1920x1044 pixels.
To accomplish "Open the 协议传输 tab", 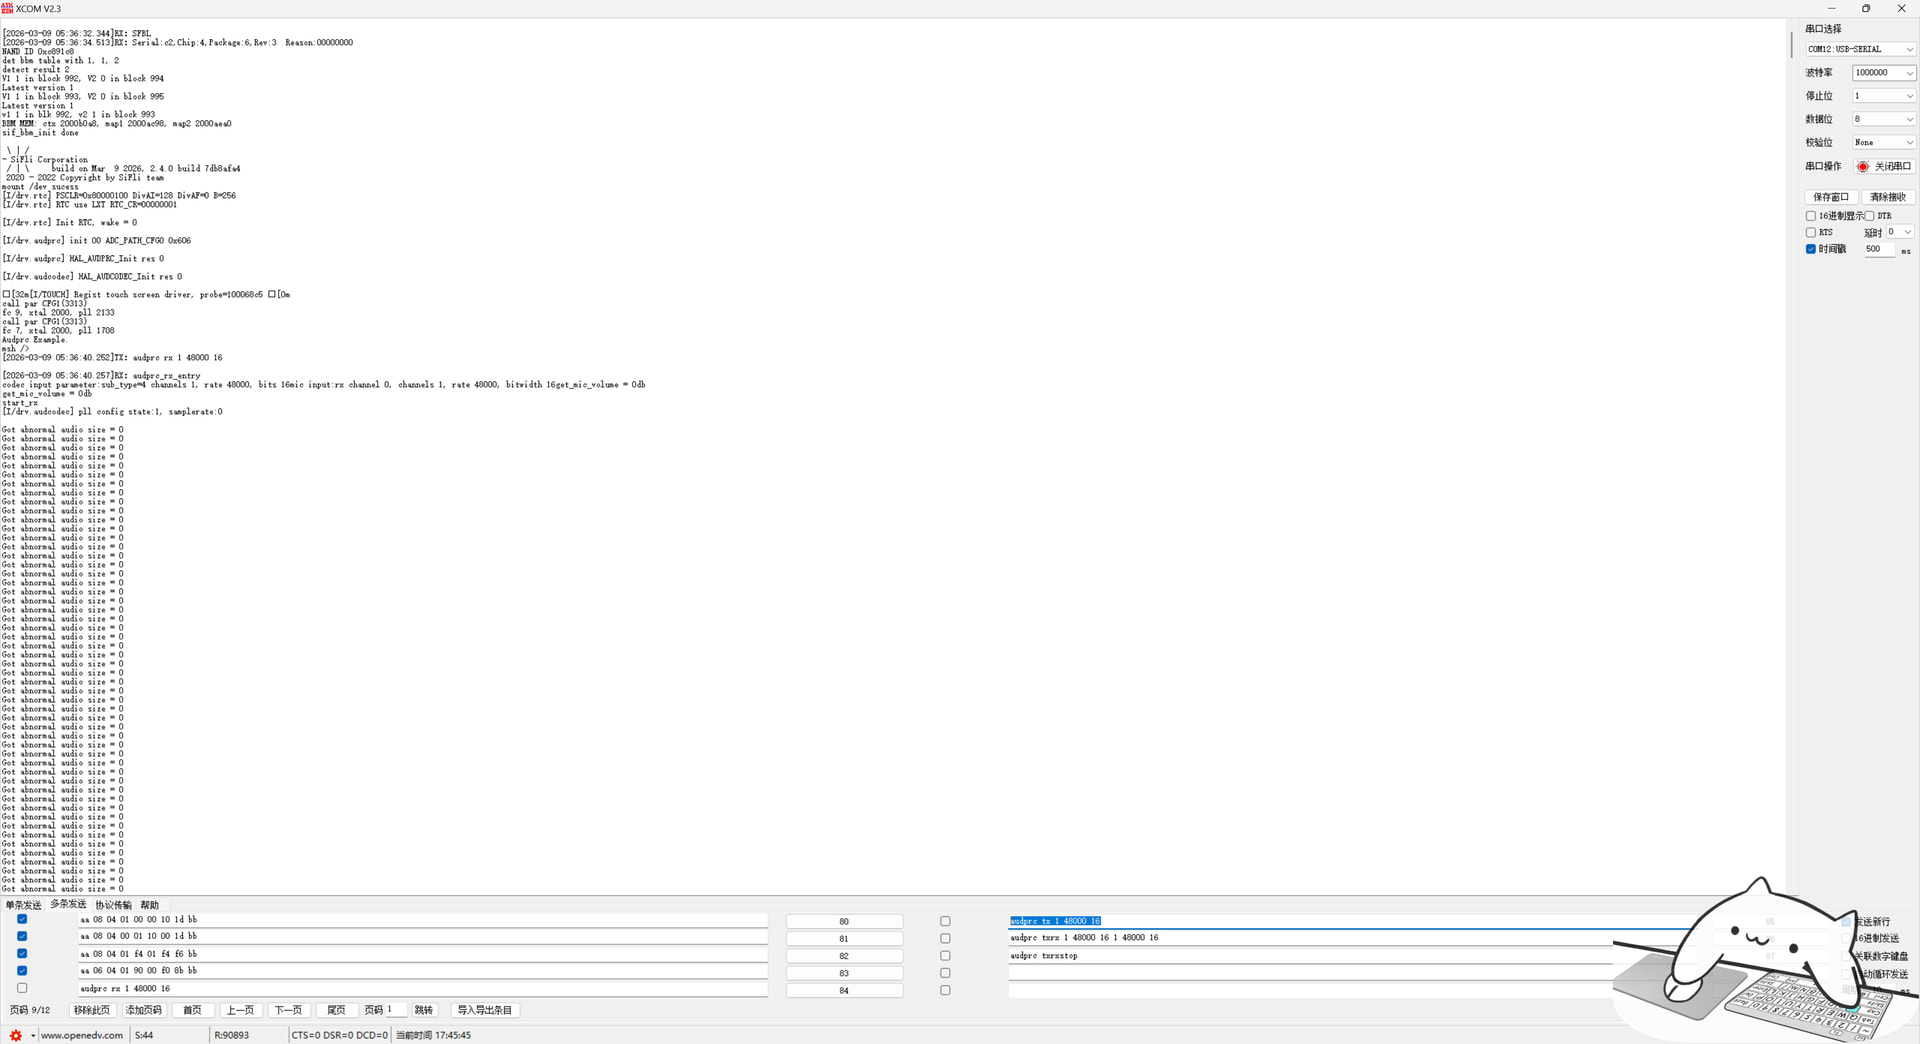I will 113,905.
